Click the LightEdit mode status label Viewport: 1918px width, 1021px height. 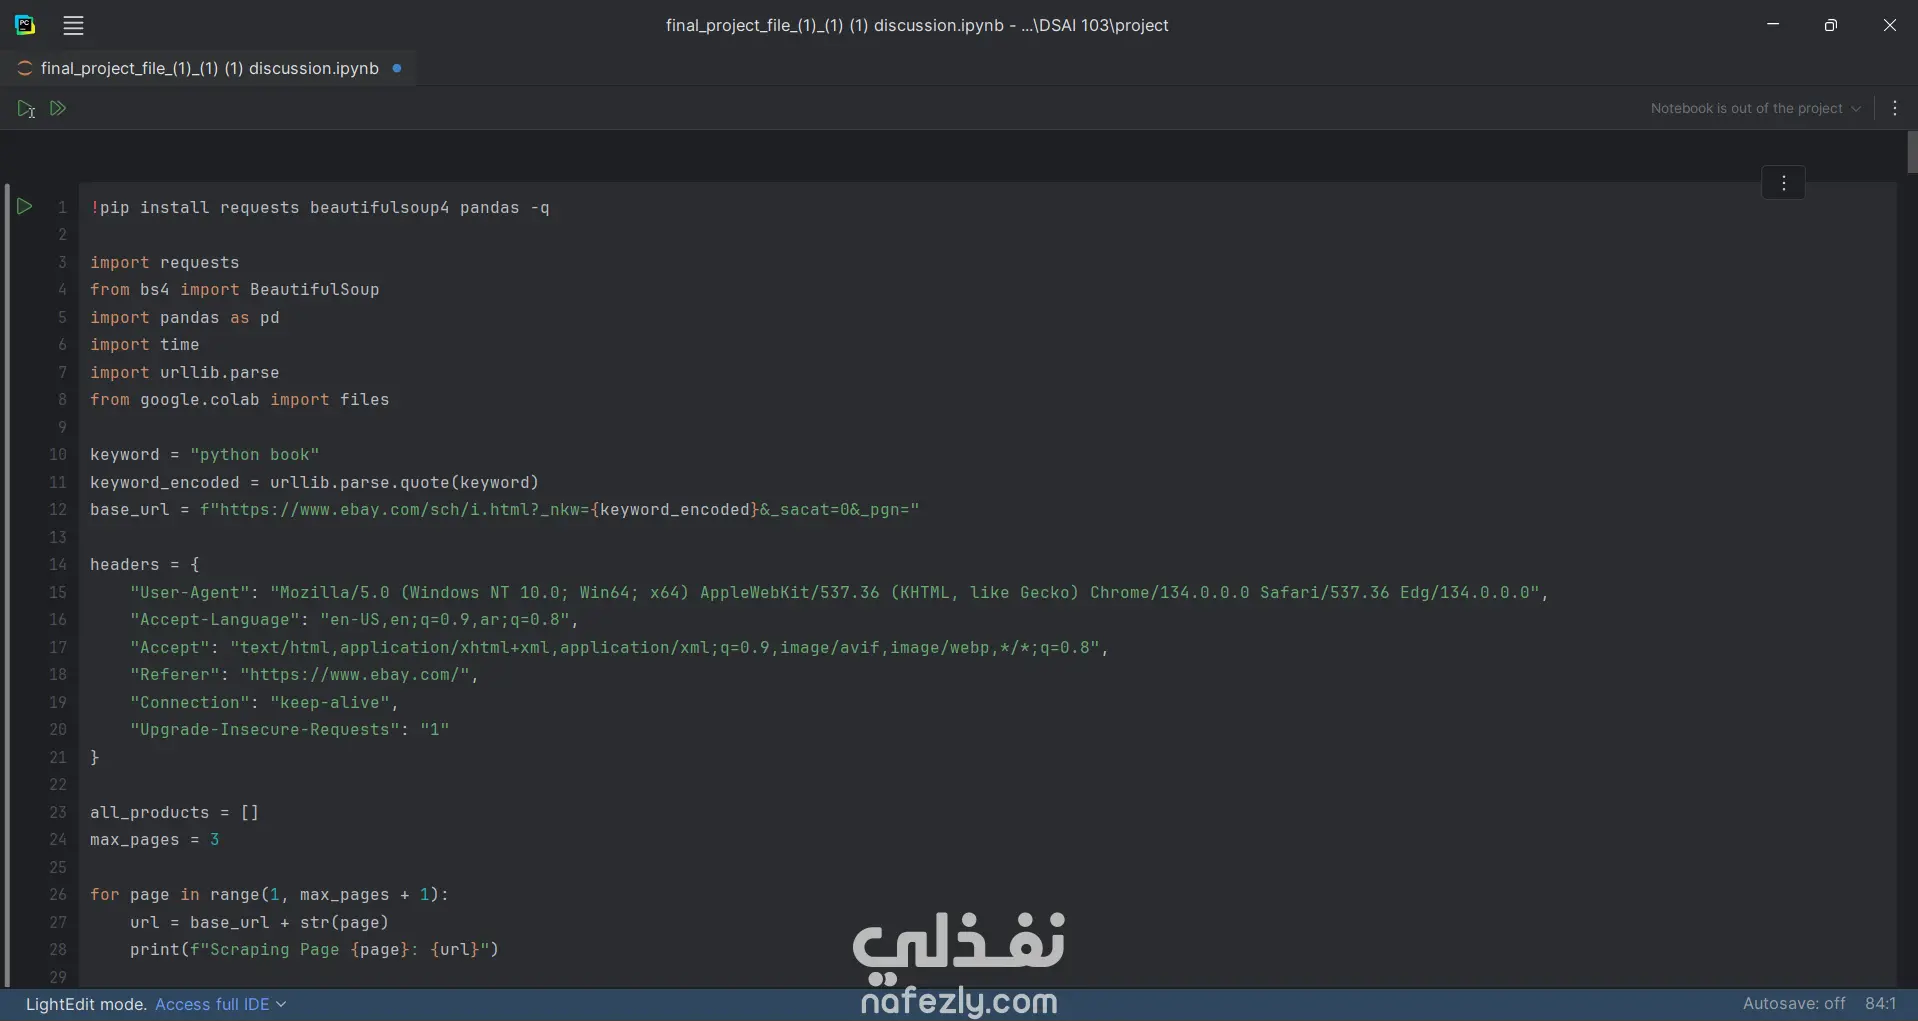coord(86,1004)
